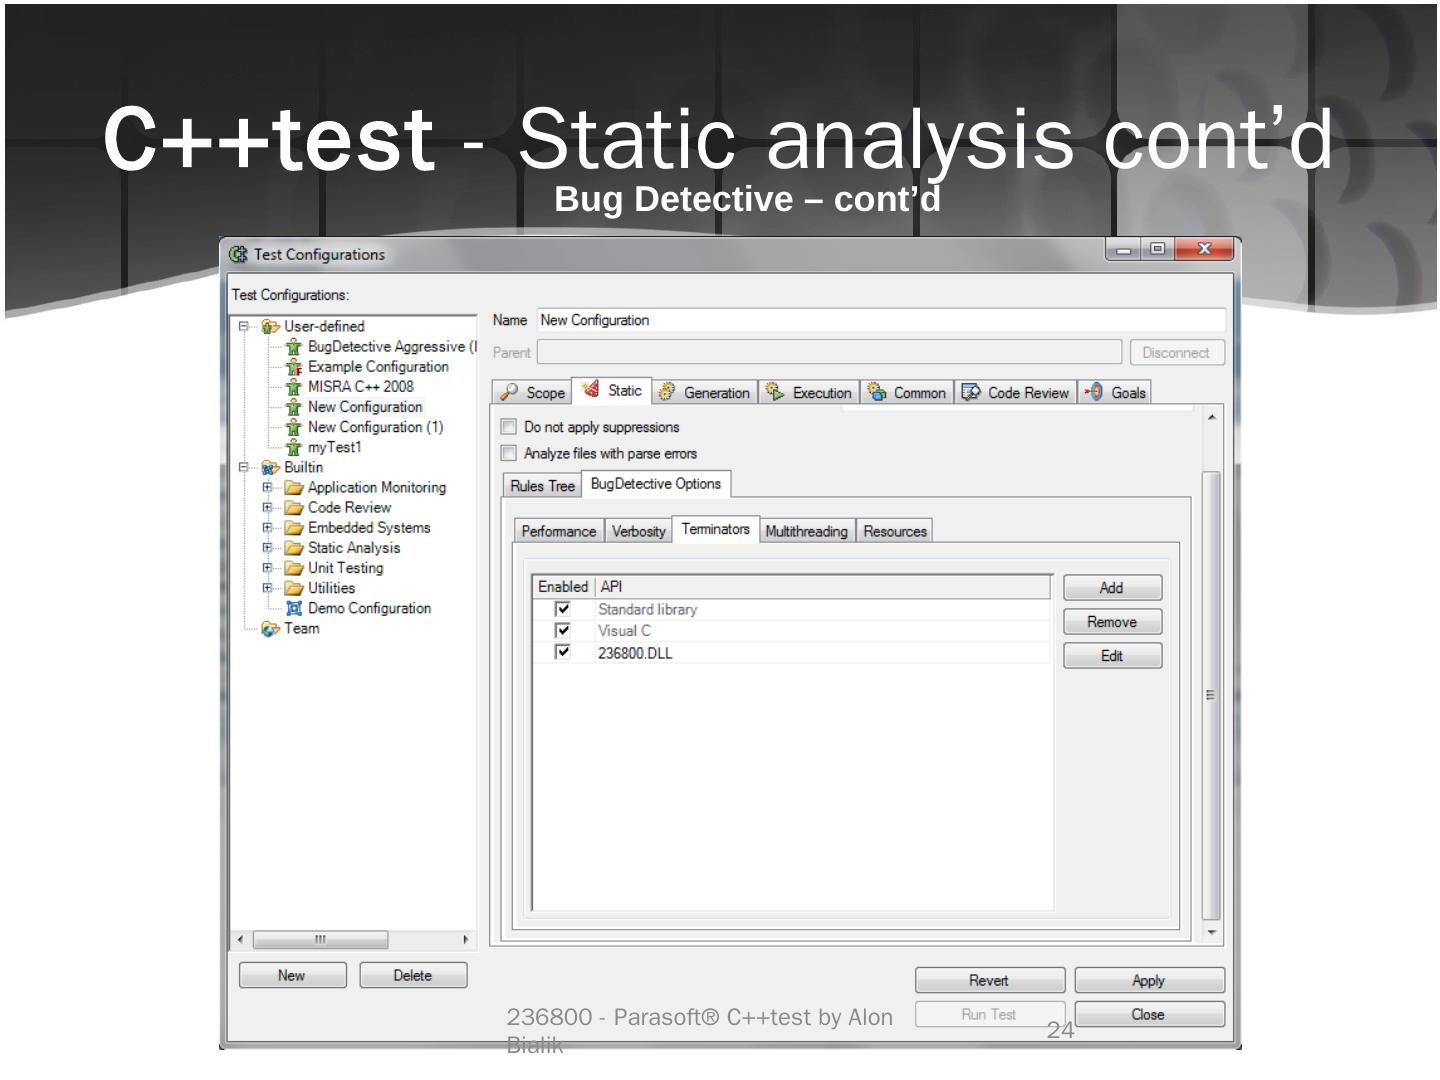Image resolution: width=1440 pixels, height=1080 pixels.
Task: Click the Team group icon
Action: pyautogui.click(x=270, y=628)
